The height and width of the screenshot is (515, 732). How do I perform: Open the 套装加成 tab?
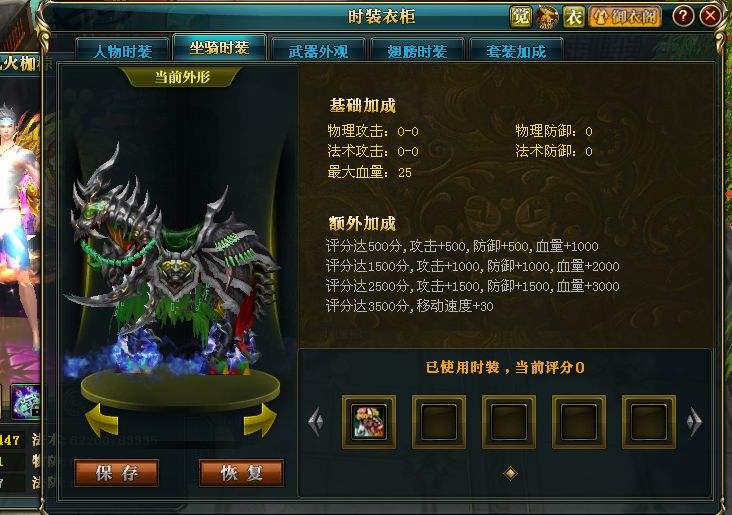click(516, 51)
